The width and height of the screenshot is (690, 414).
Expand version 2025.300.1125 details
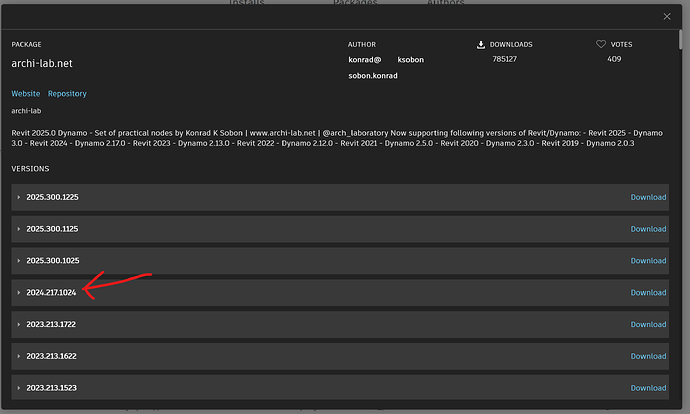point(18,229)
